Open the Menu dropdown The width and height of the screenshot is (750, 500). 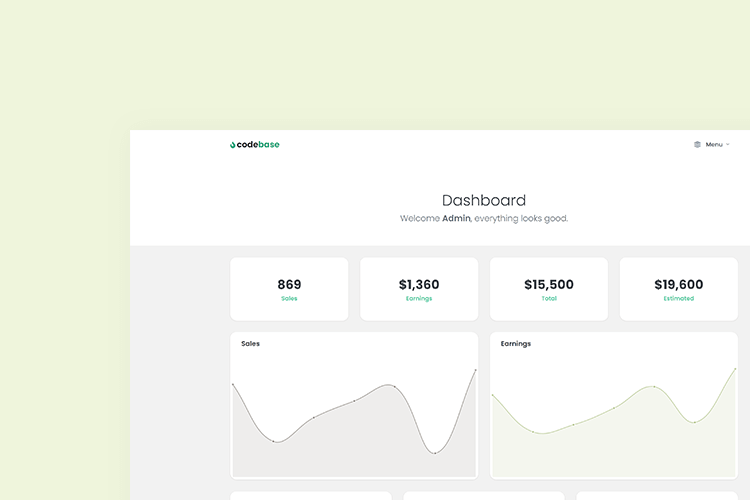[x=713, y=144]
